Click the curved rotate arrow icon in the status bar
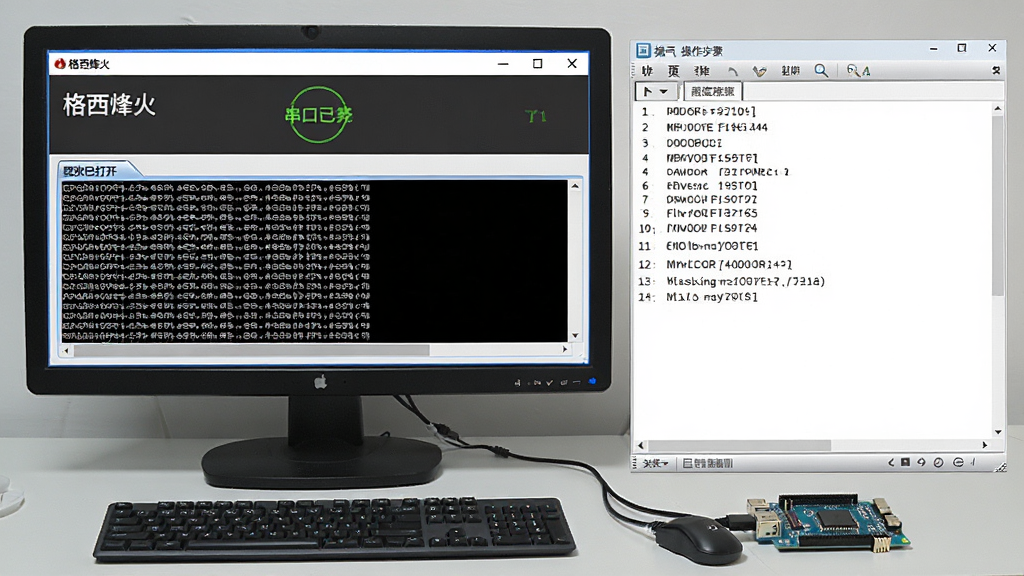The image size is (1024, 576). coord(921,462)
